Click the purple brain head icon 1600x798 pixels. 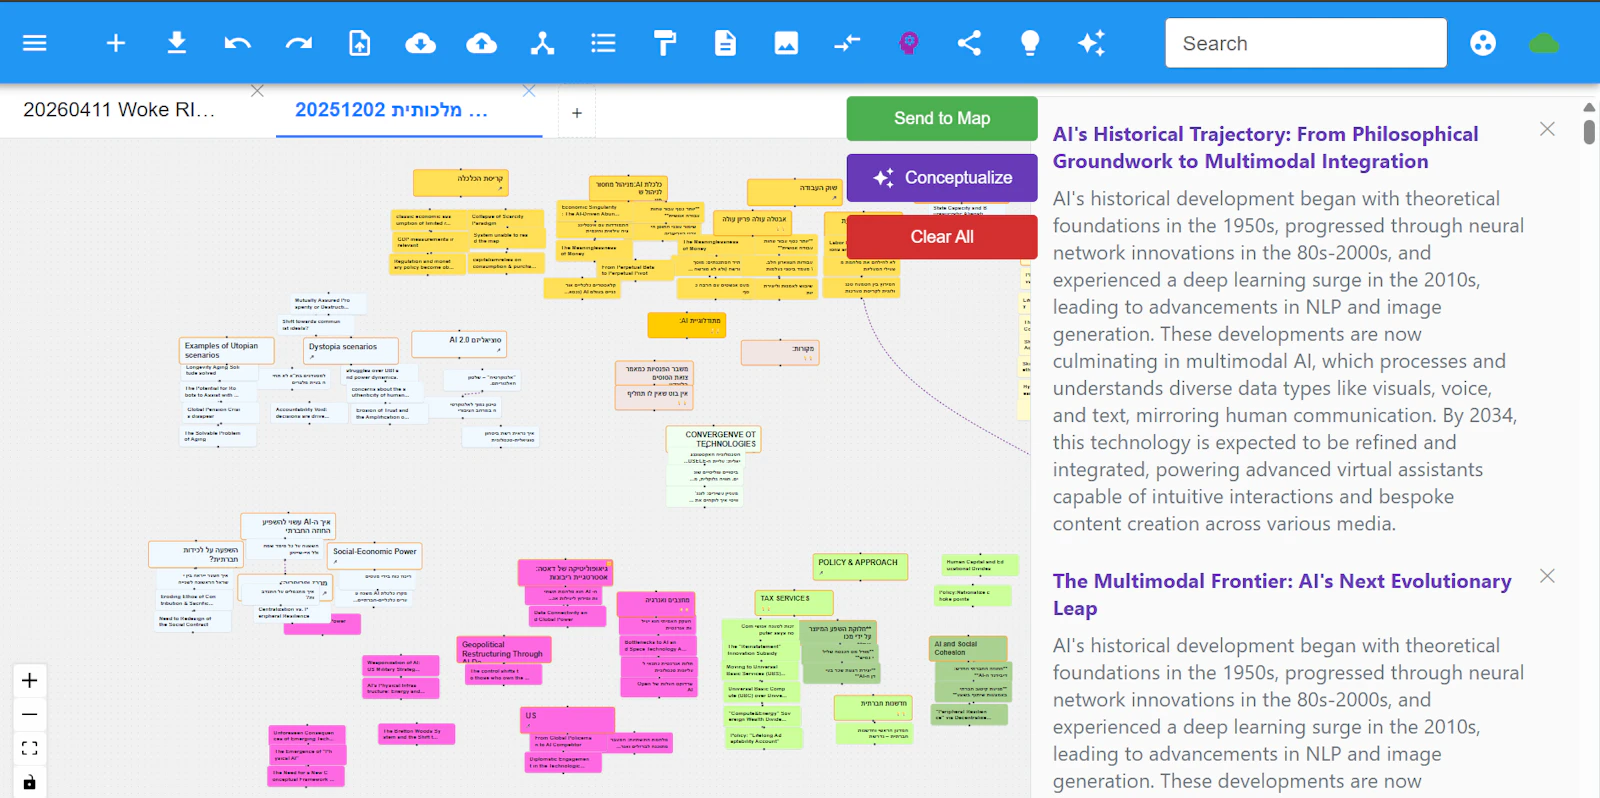click(909, 43)
